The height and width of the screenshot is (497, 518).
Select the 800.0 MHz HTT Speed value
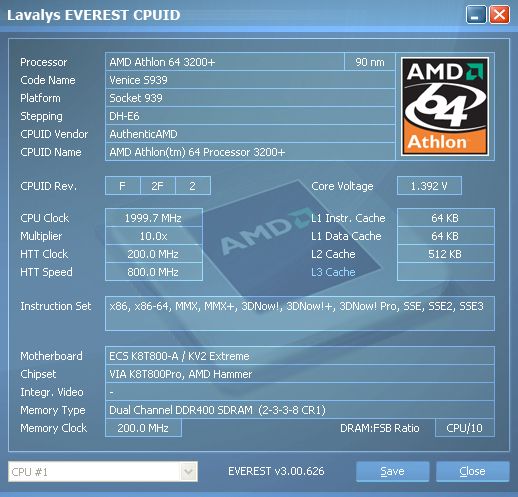tap(154, 272)
